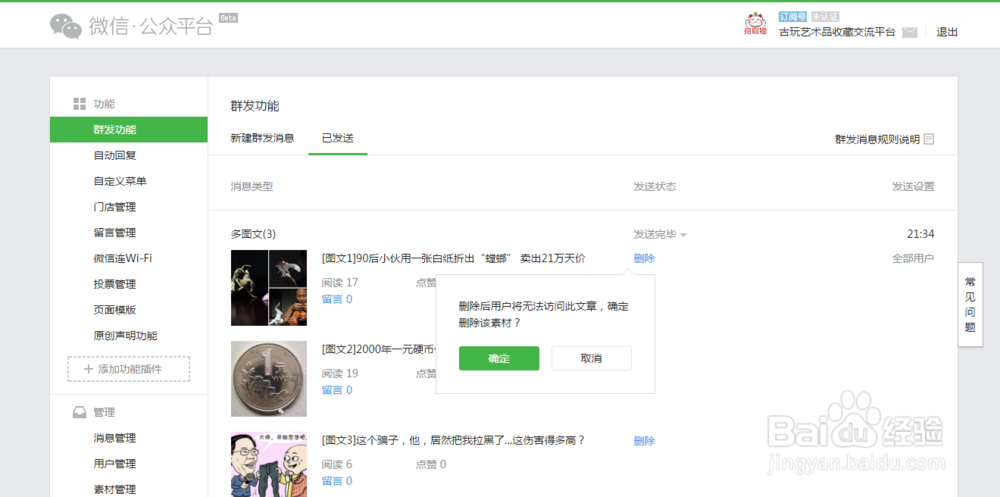The image size is (1000, 497).
Task: Switch to 新建群发消息 tab
Action: 262,138
